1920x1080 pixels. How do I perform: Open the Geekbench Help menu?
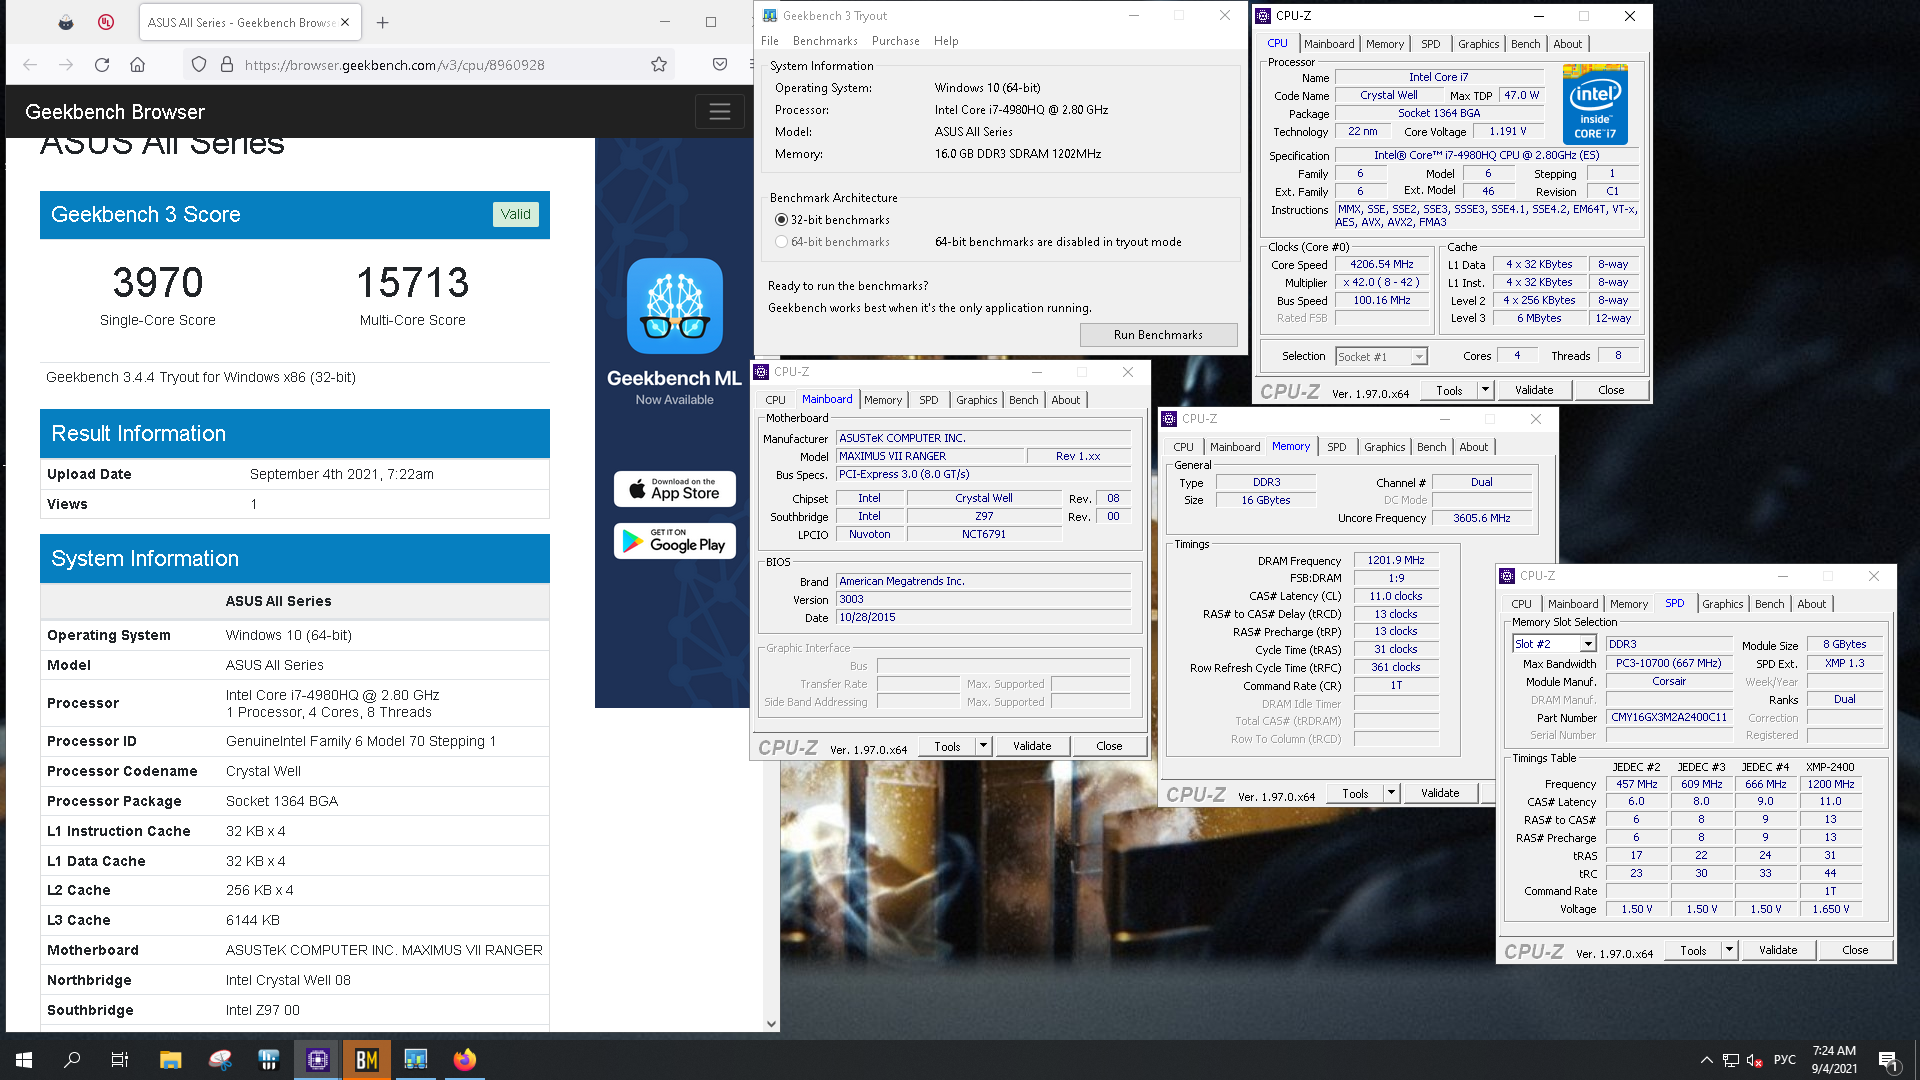click(946, 41)
